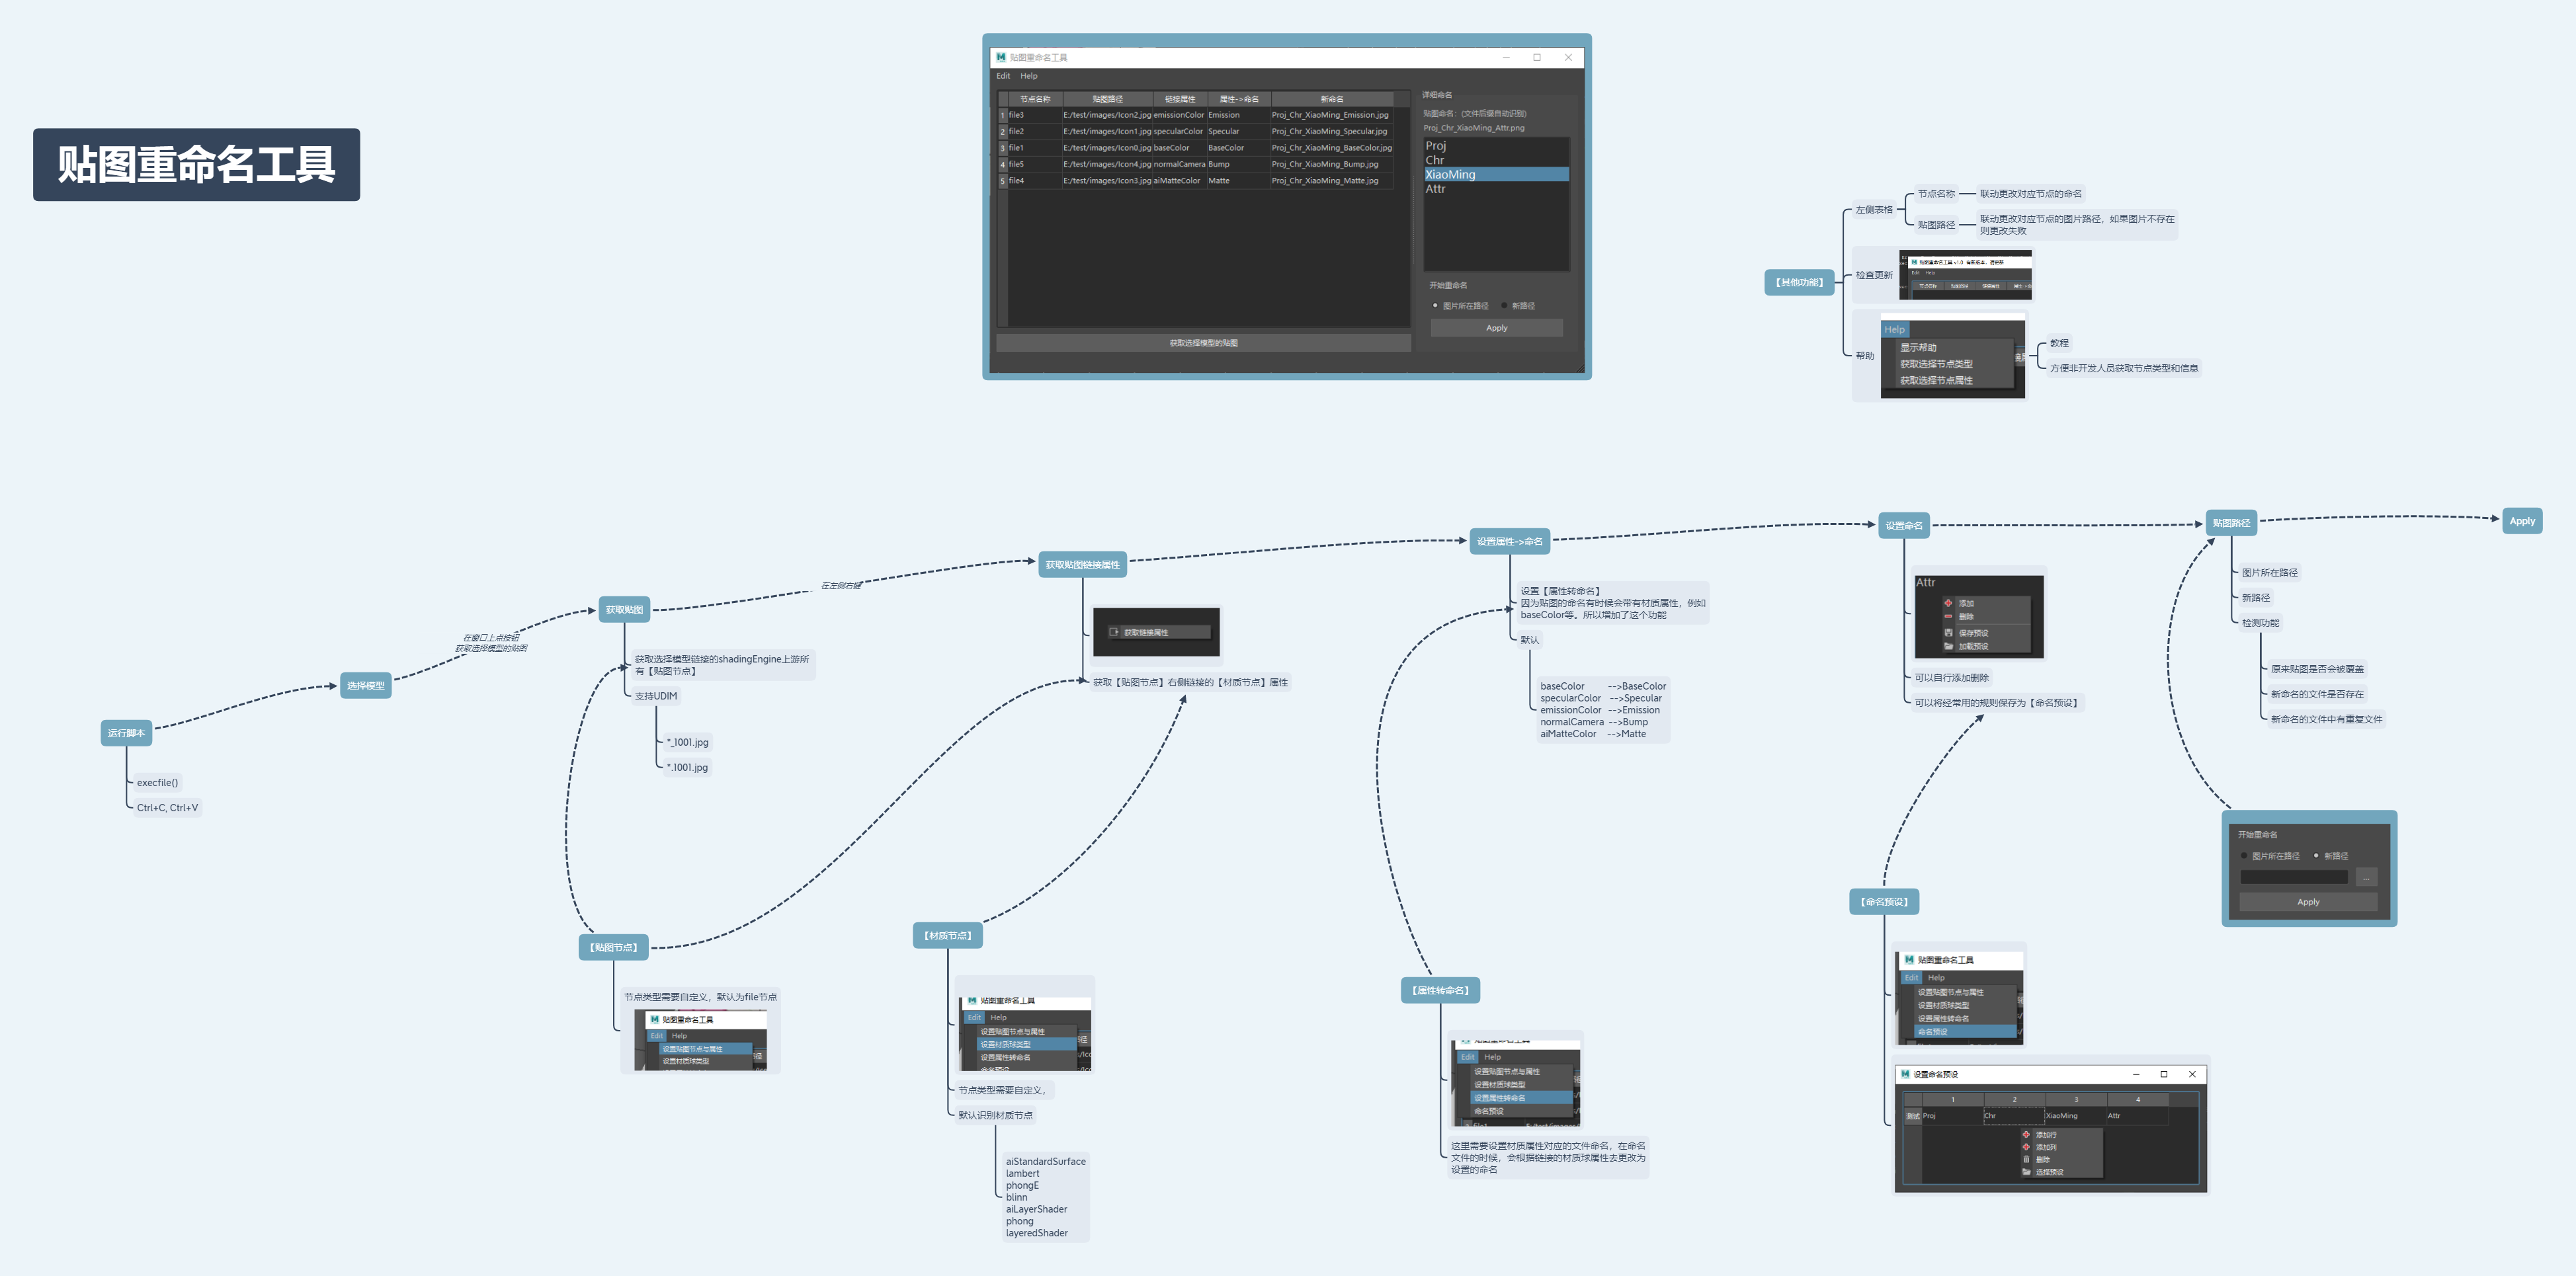Choose 获取选择节点类型 from the Help dropdown
This screenshot has width=2576, height=1276.
[x=1936, y=364]
